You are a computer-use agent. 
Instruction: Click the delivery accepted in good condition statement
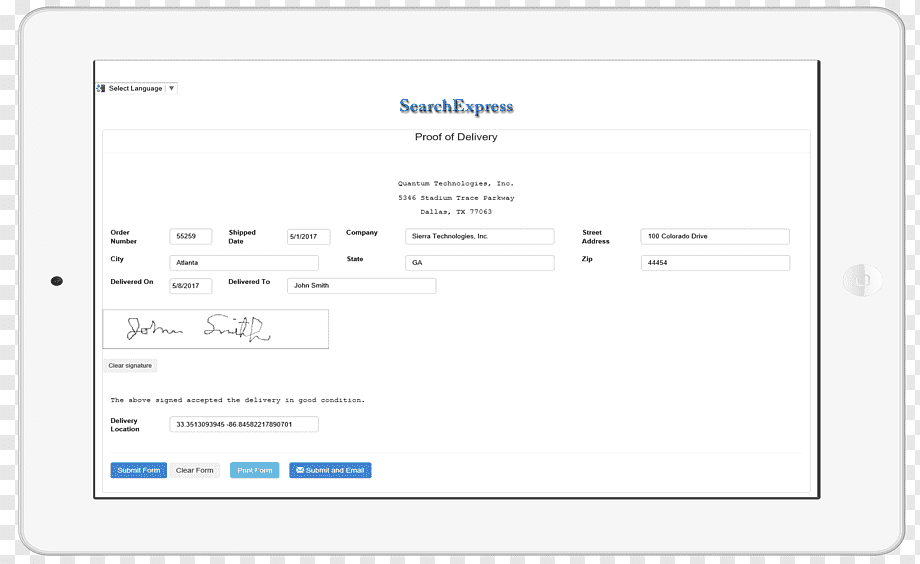238,400
